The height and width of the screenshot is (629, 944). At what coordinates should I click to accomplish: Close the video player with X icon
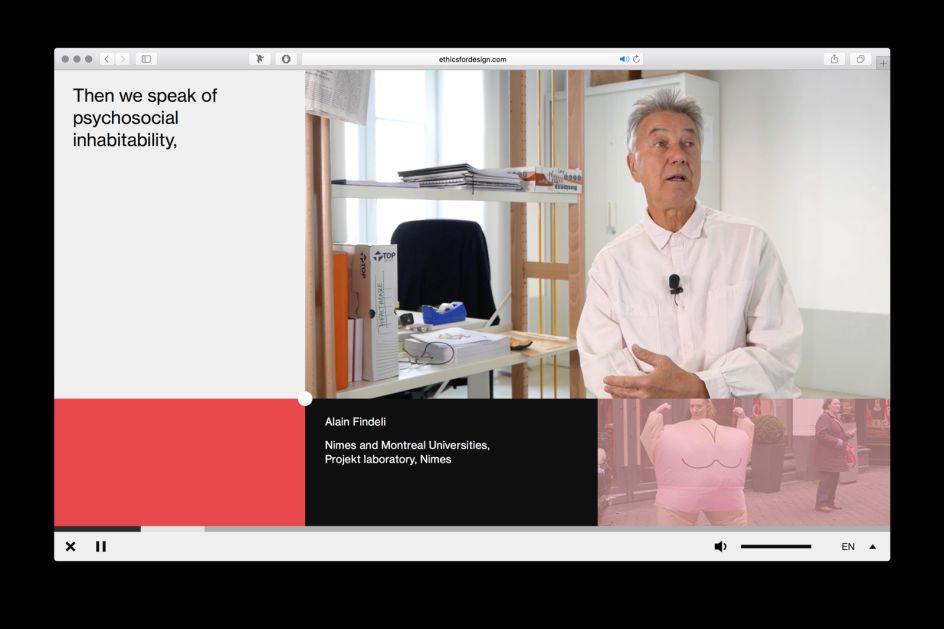coord(70,546)
